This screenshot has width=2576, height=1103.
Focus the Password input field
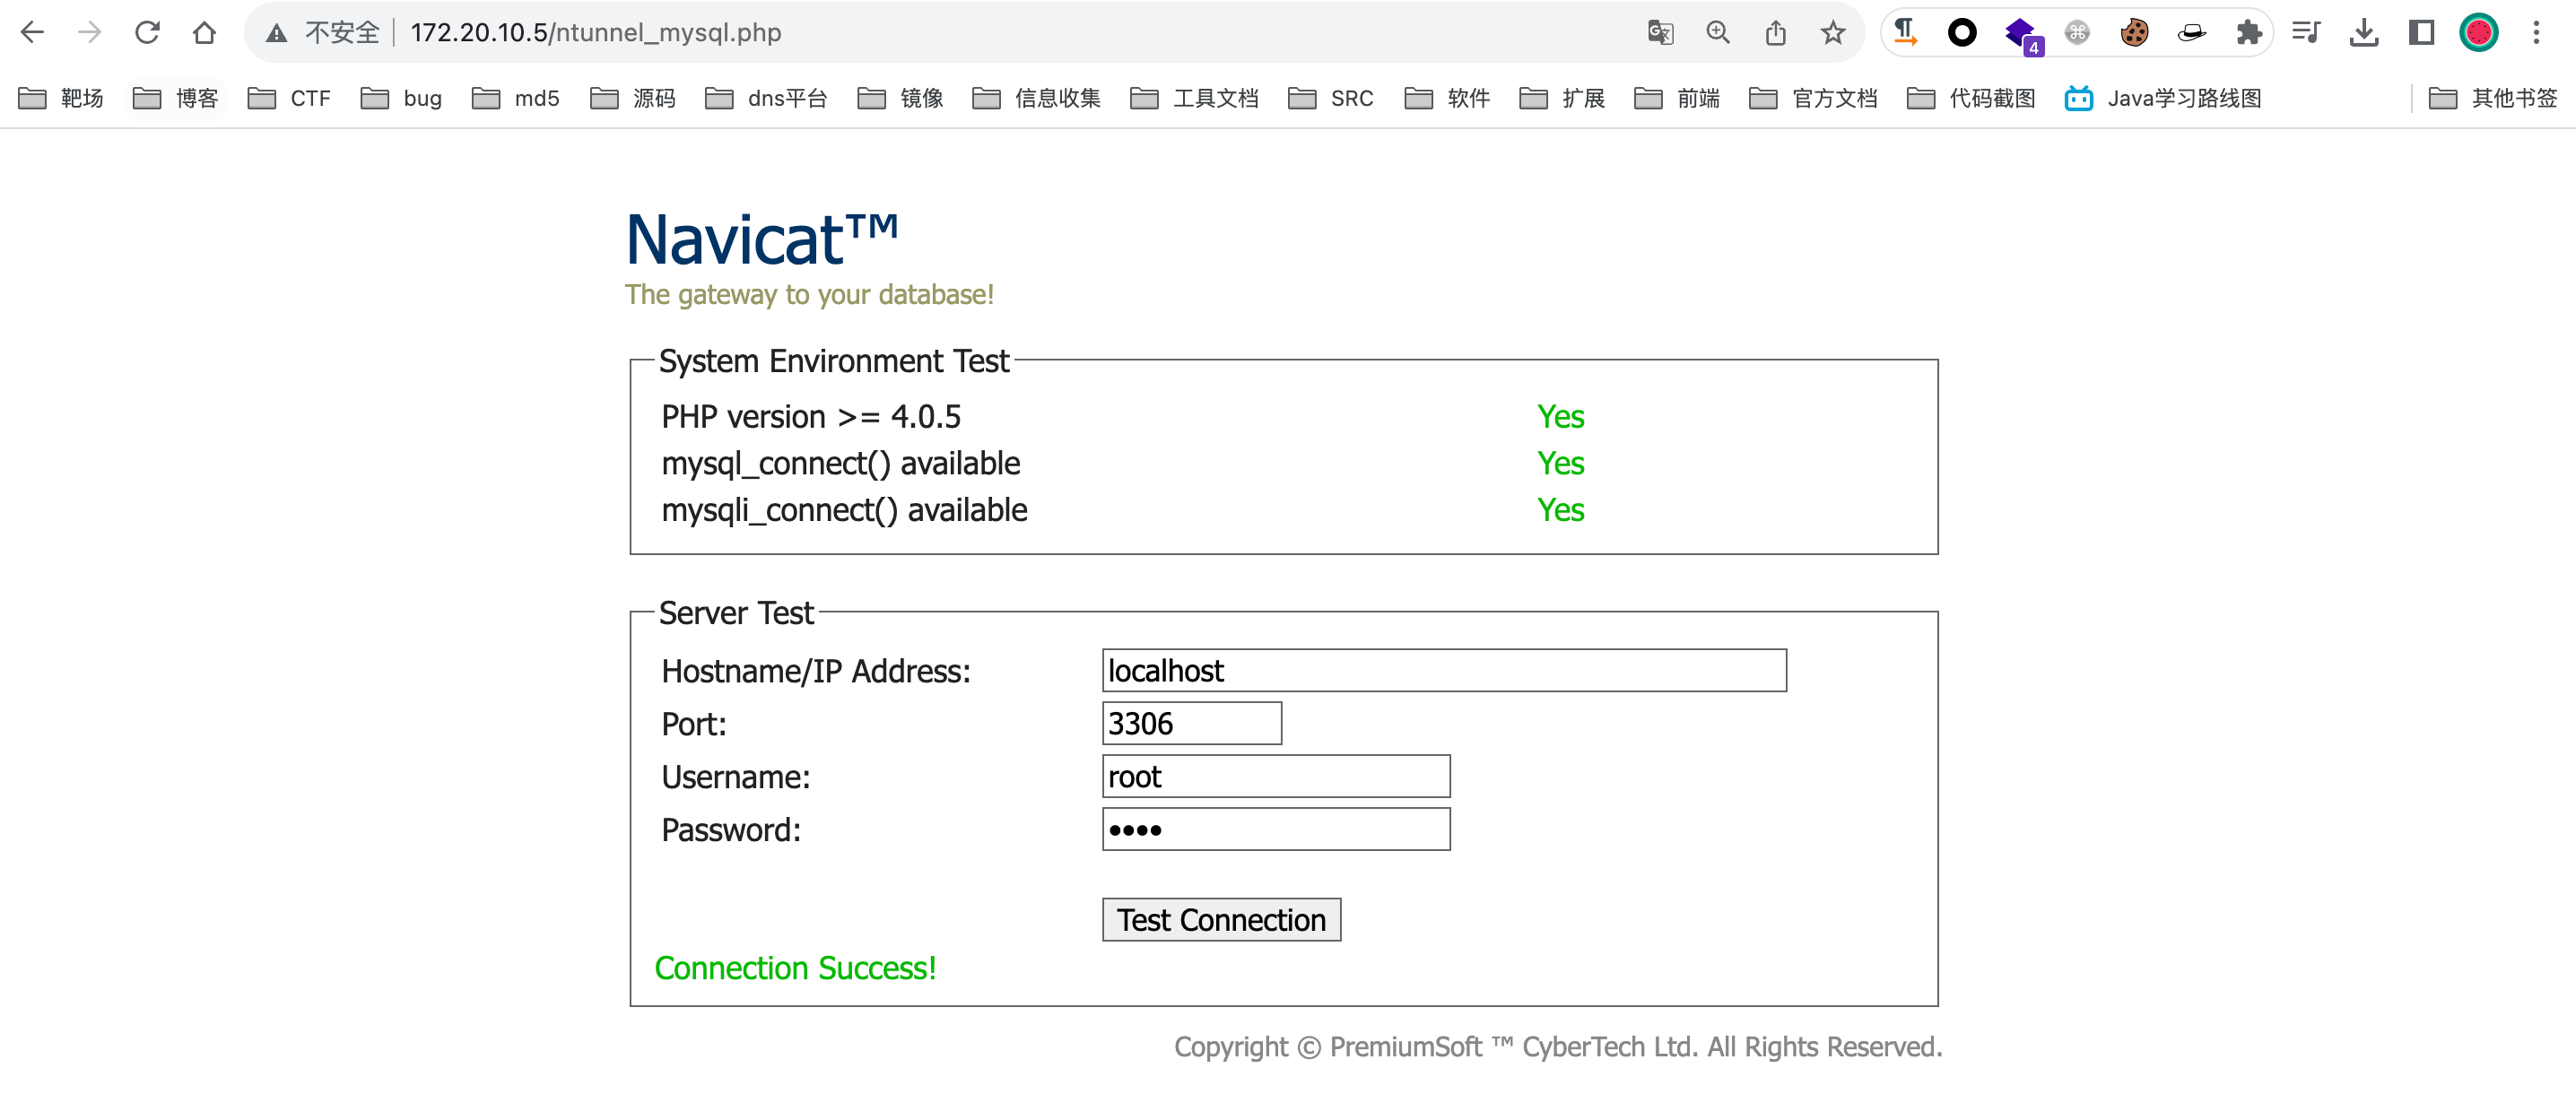(1276, 829)
